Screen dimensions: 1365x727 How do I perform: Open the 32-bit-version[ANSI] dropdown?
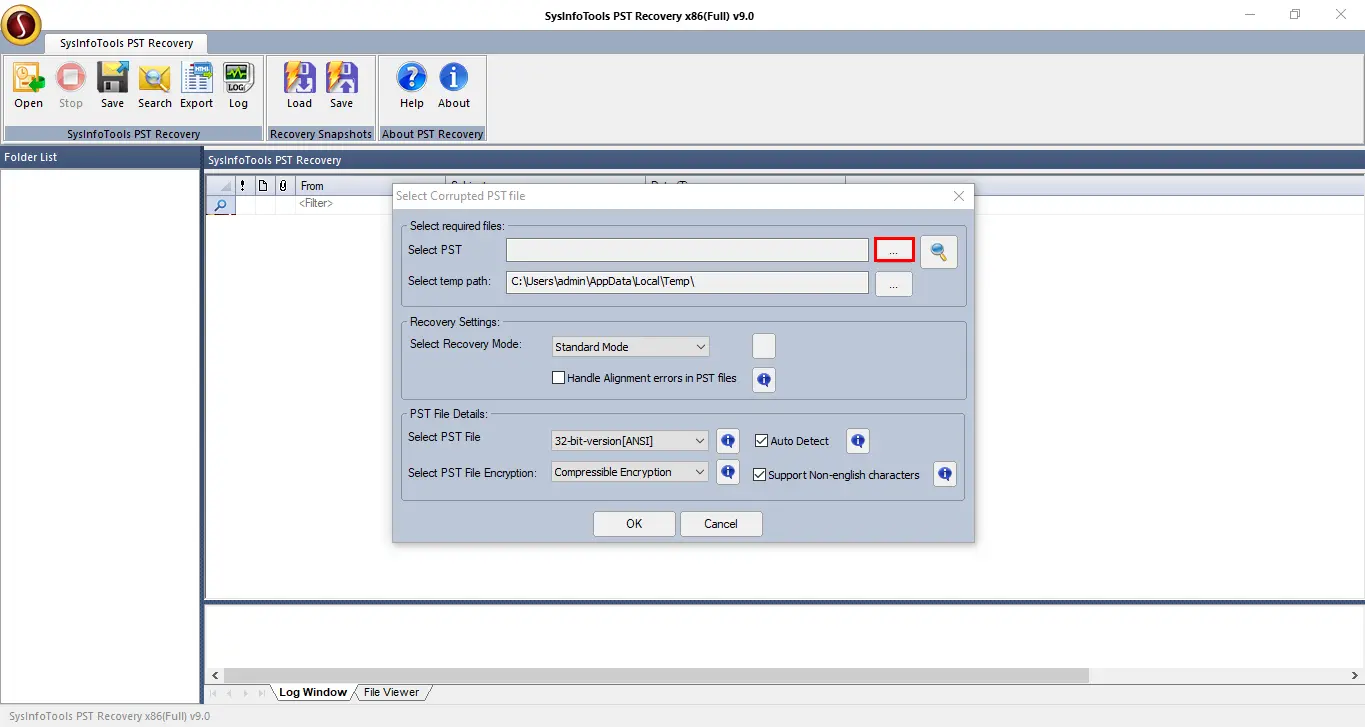pyautogui.click(x=630, y=441)
